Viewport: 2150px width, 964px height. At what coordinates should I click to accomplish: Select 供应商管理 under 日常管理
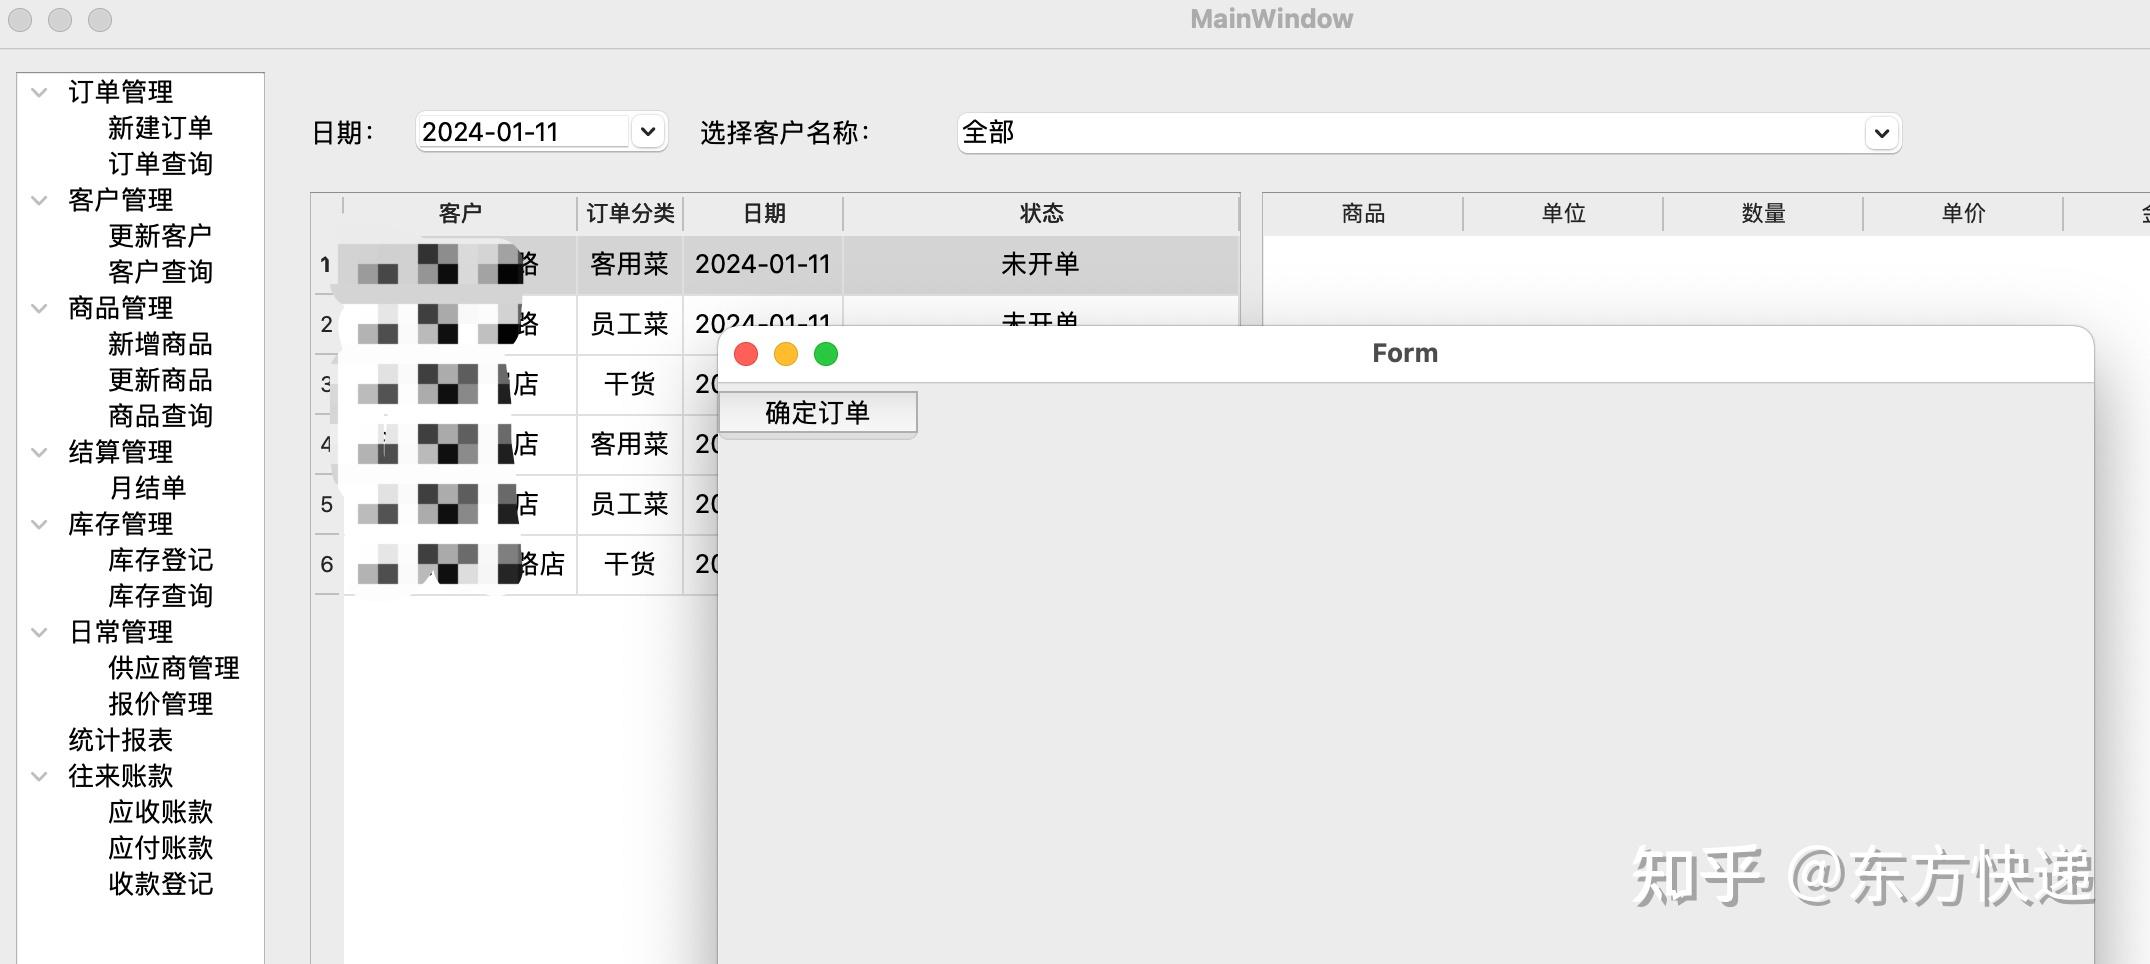(x=174, y=667)
